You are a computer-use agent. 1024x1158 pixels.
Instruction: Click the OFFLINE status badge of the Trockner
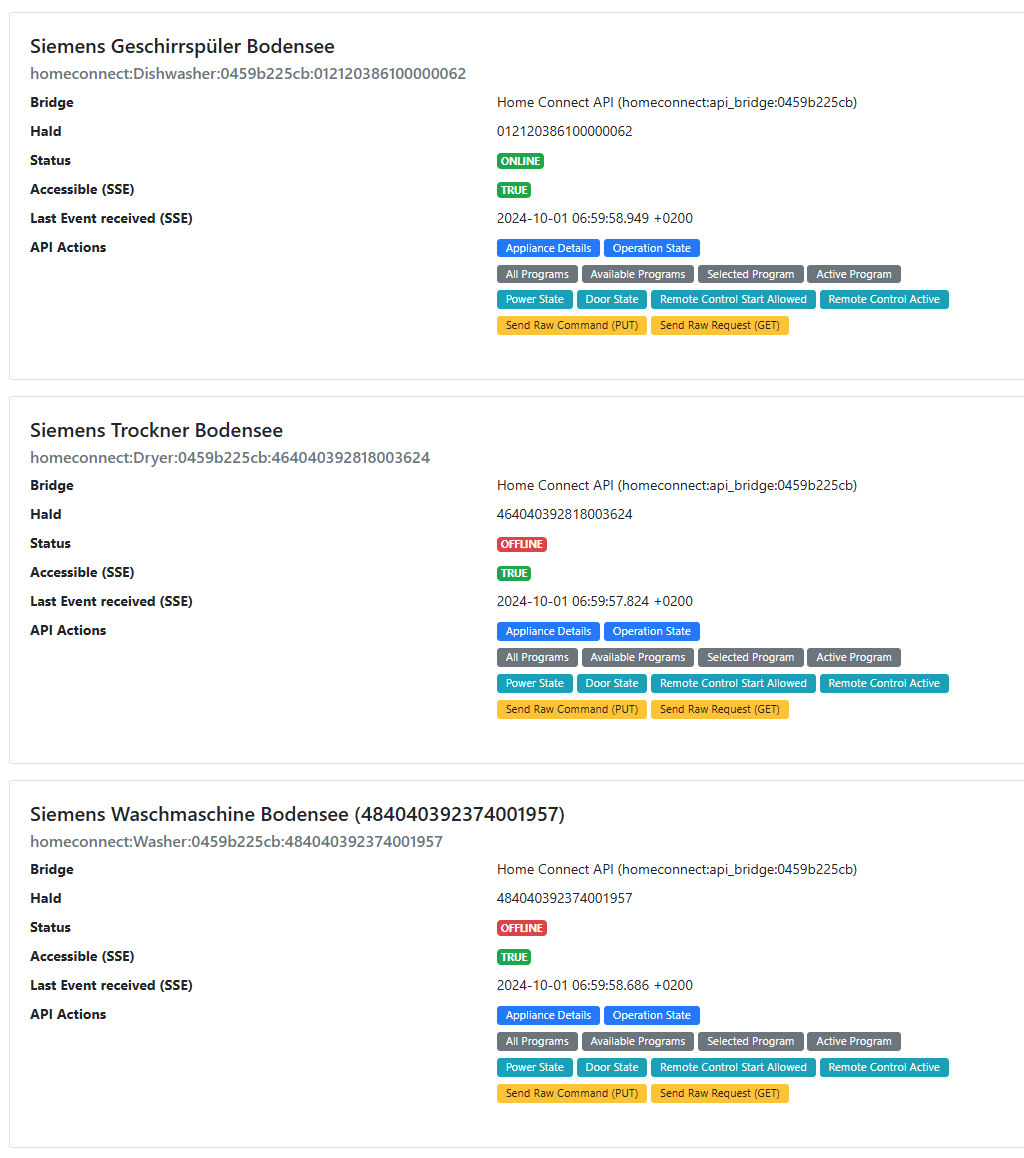tap(522, 544)
